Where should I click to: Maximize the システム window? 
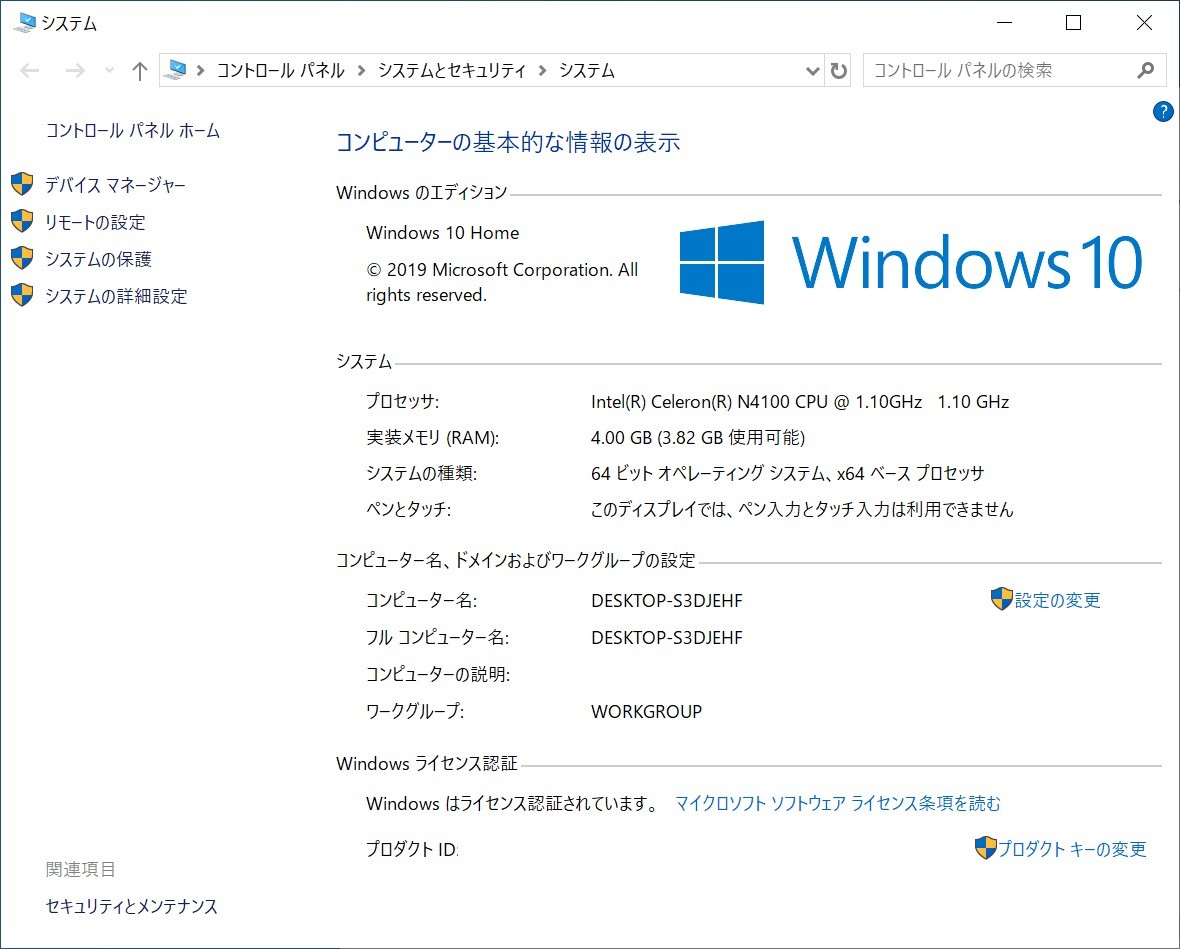[x=1074, y=23]
